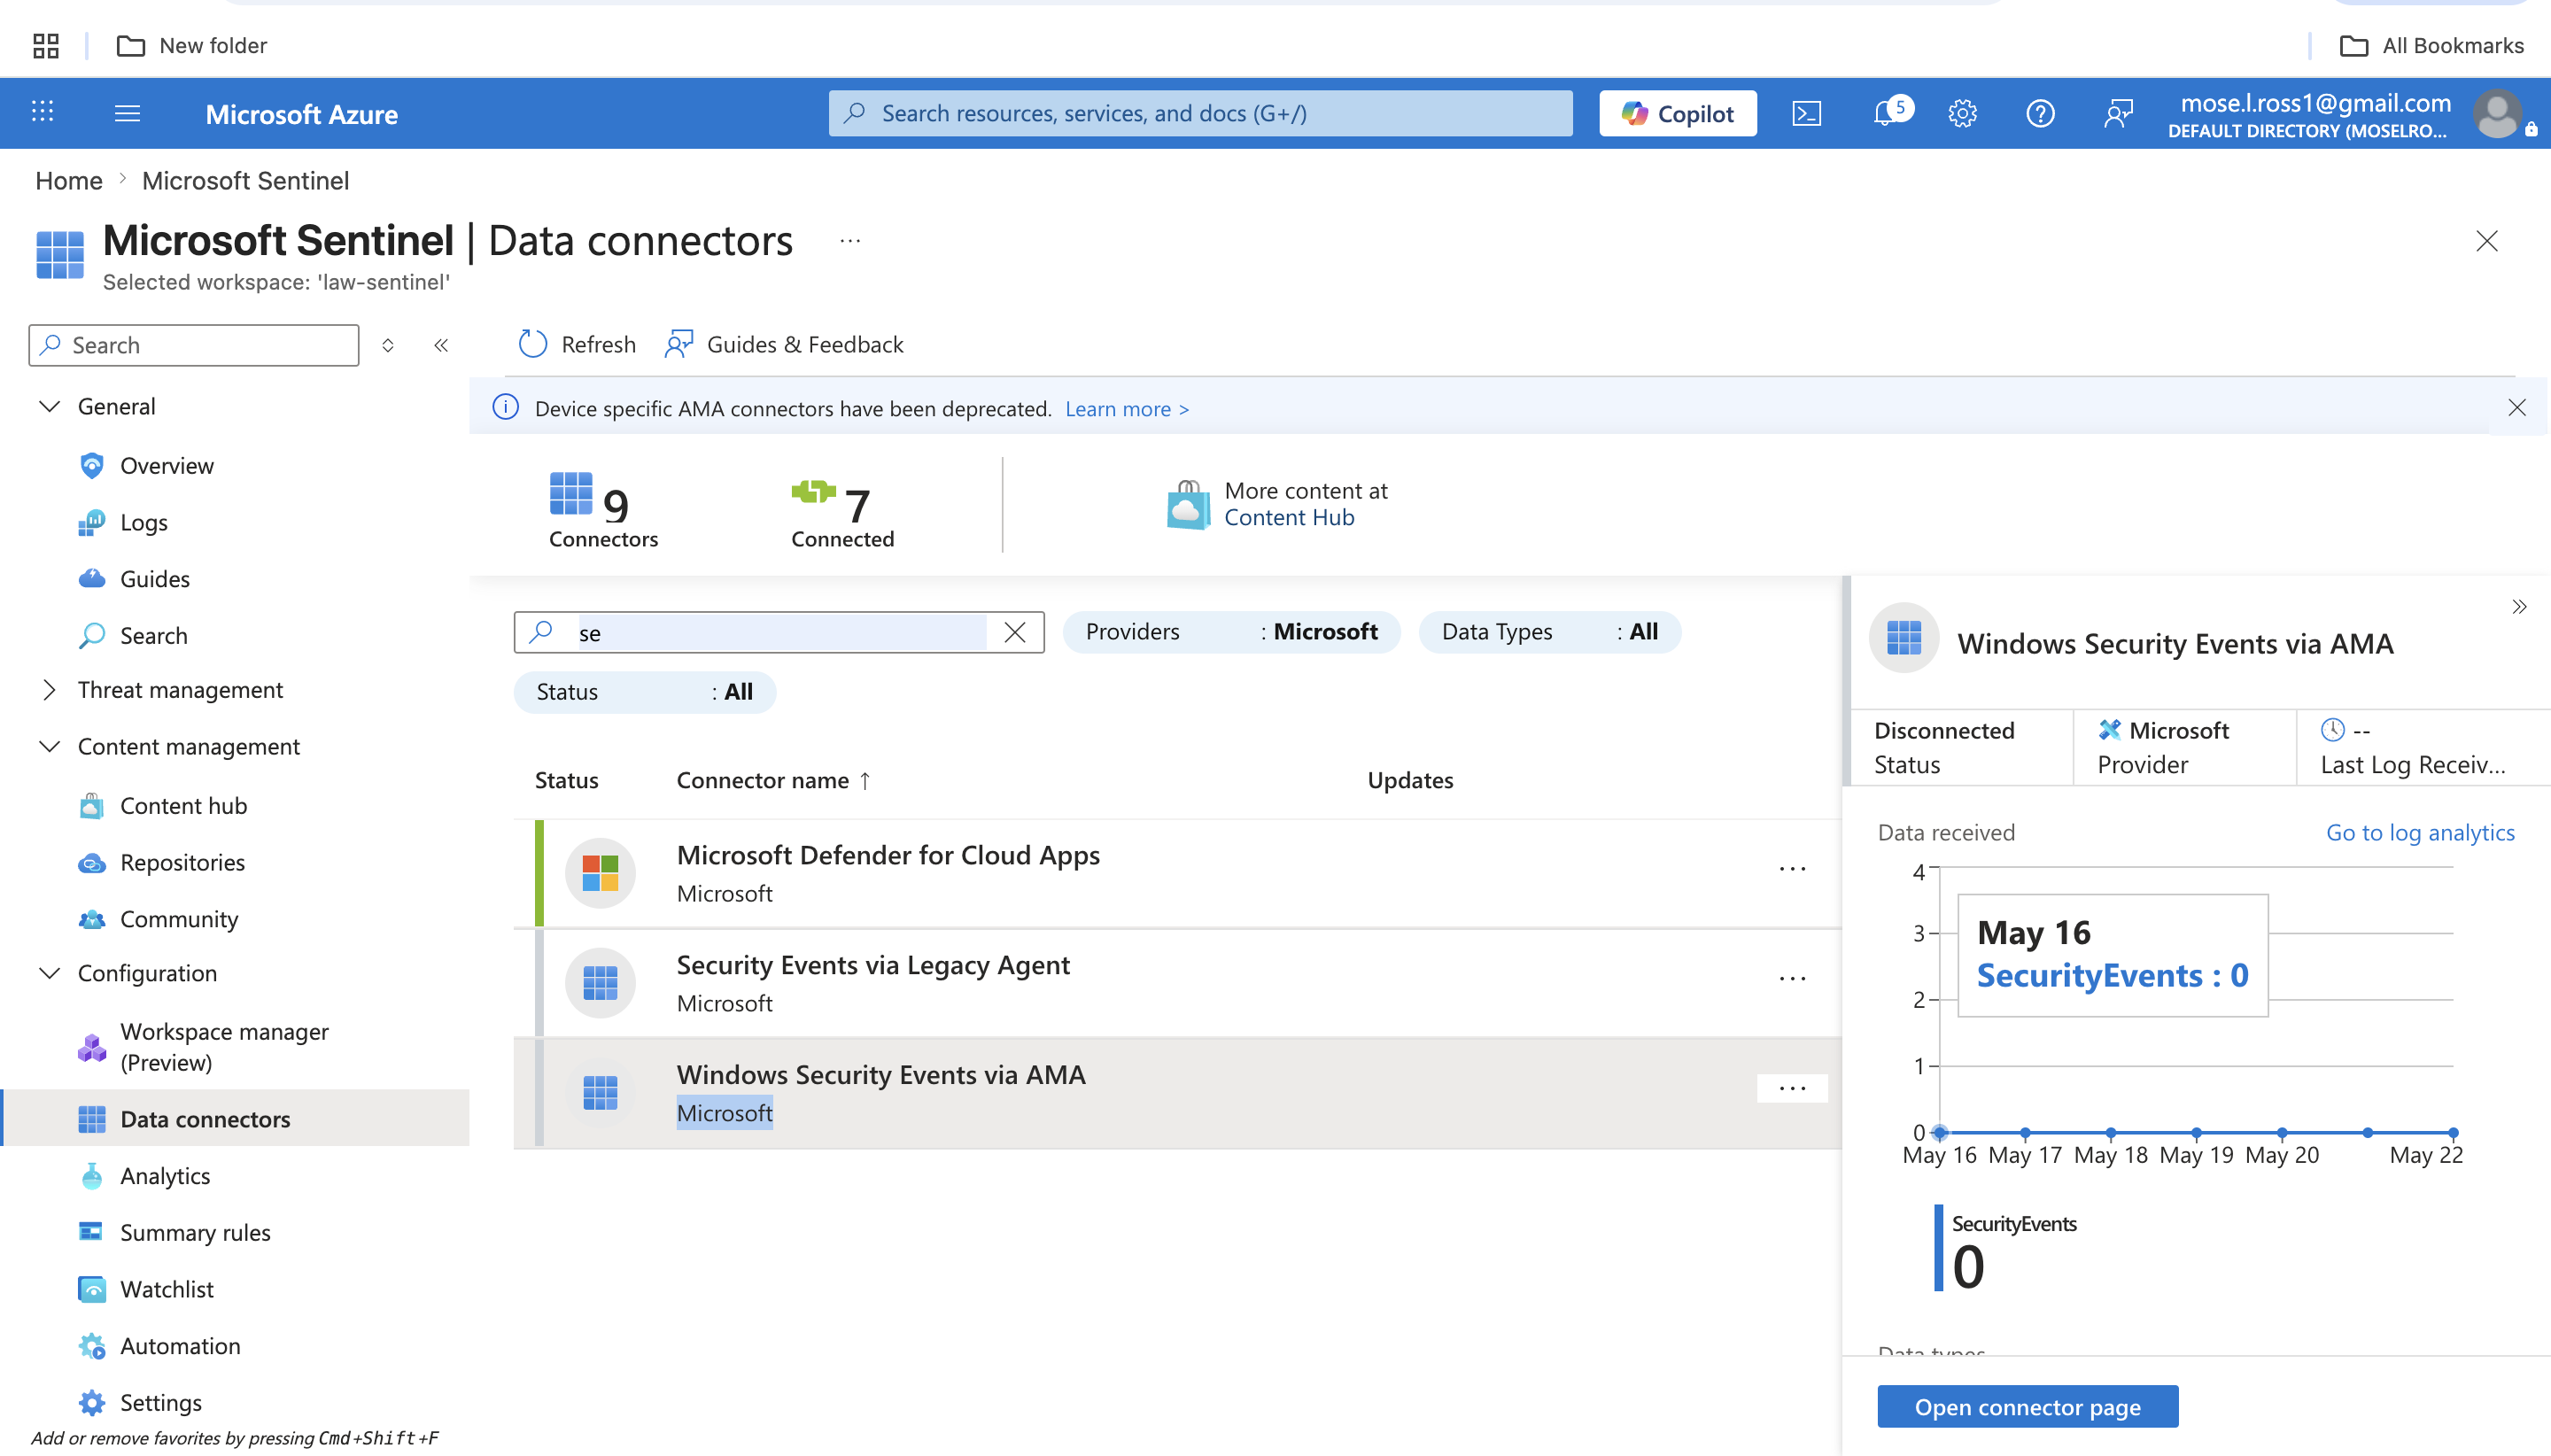Click the Security Events Legacy Agent connector icon

pyautogui.click(x=600, y=983)
